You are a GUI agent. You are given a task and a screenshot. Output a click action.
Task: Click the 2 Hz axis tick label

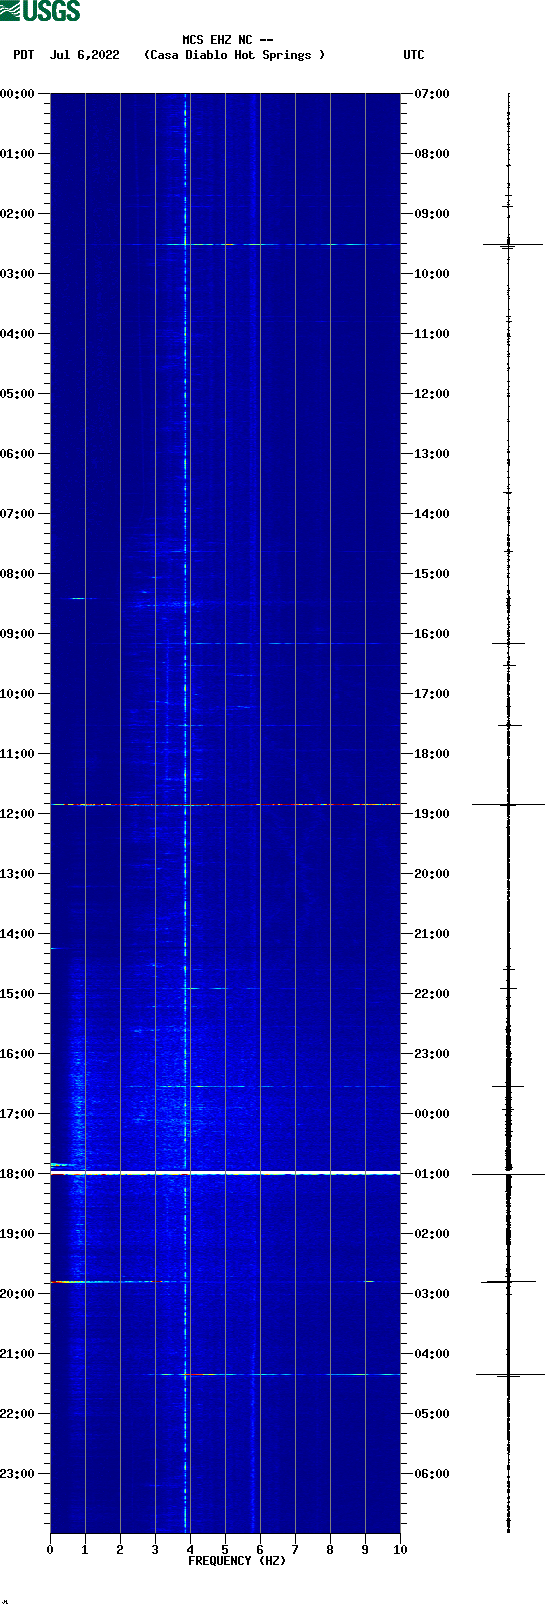coord(120,1550)
